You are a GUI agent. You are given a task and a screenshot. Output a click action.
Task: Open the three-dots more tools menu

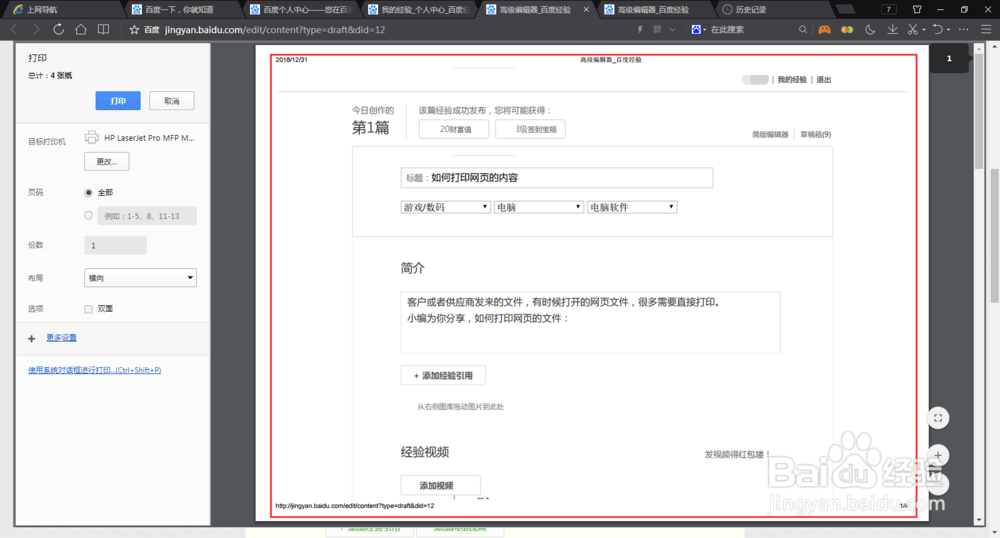point(964,29)
